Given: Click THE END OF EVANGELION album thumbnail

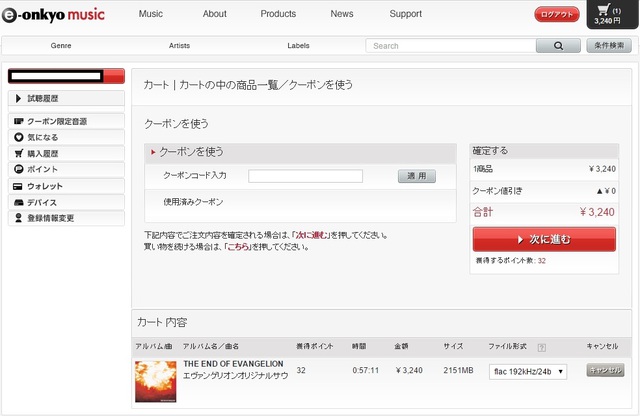Looking at the screenshot, I should click(x=155, y=381).
